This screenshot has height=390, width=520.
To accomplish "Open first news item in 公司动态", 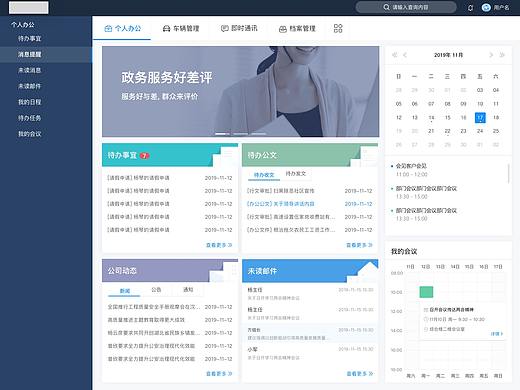I will click(170, 307).
